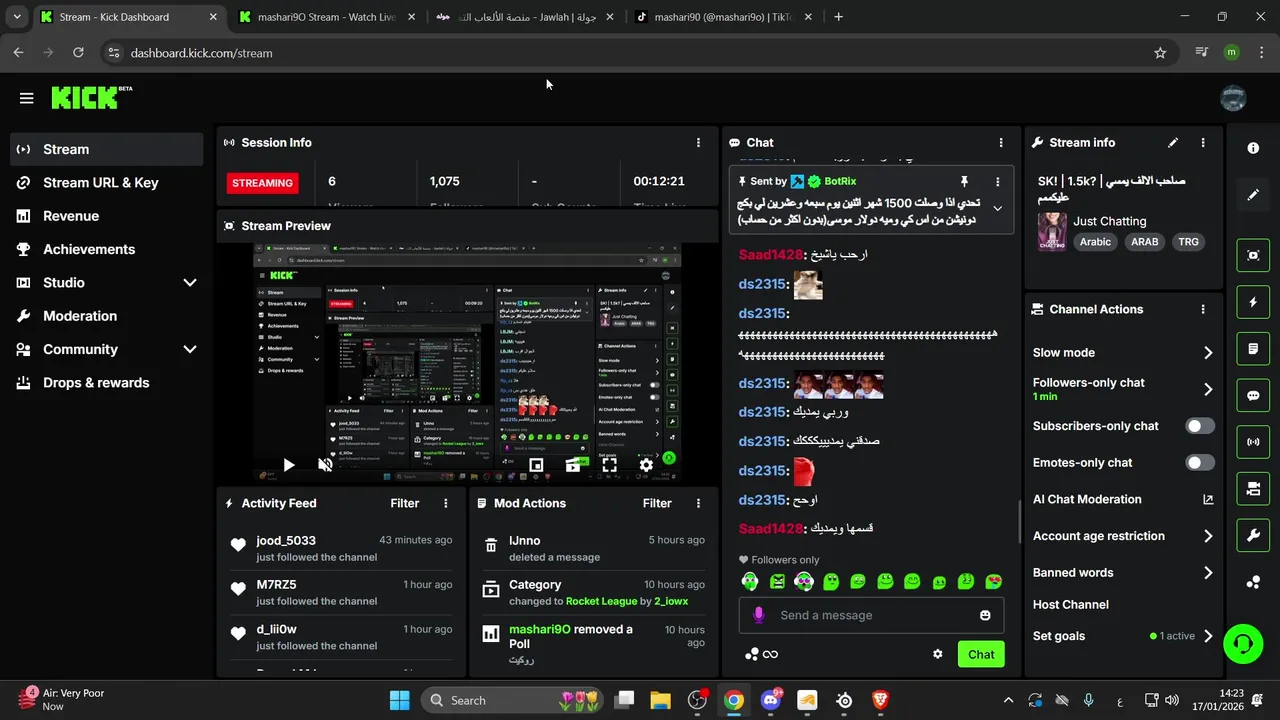Go to the Revenue page
1280x720 pixels.
tap(106, 216)
